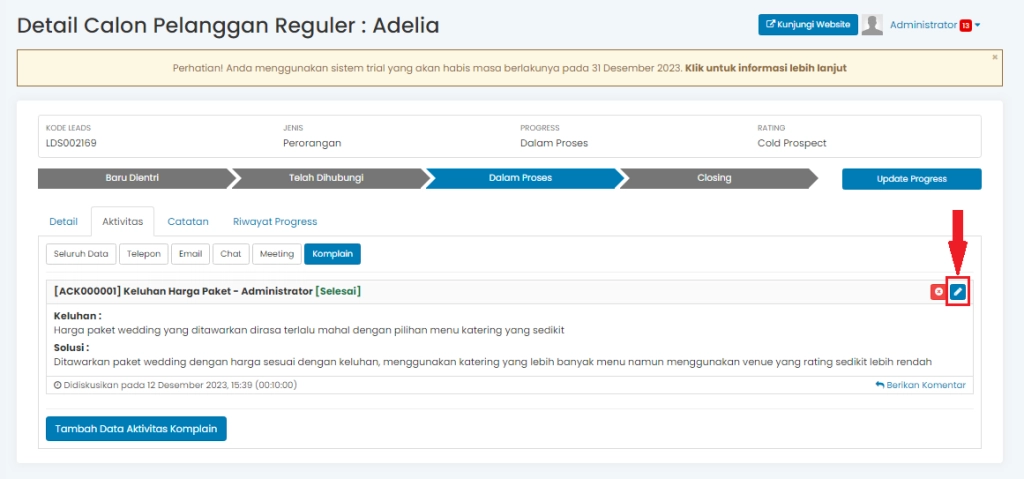Viewport: 1024px width, 479px height.
Task: Select the Chat activity filter
Action: tap(231, 254)
